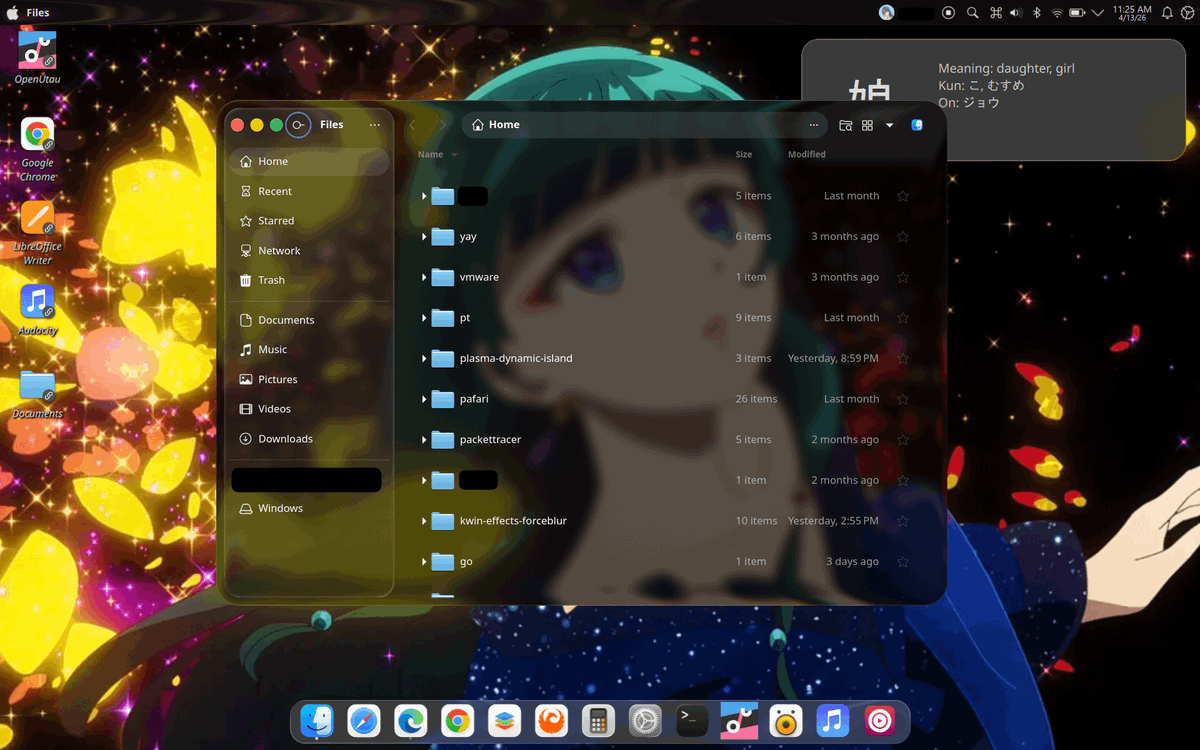Expand the plasma-dynamic-island folder triangle
The height and width of the screenshot is (750, 1200).
pos(424,358)
